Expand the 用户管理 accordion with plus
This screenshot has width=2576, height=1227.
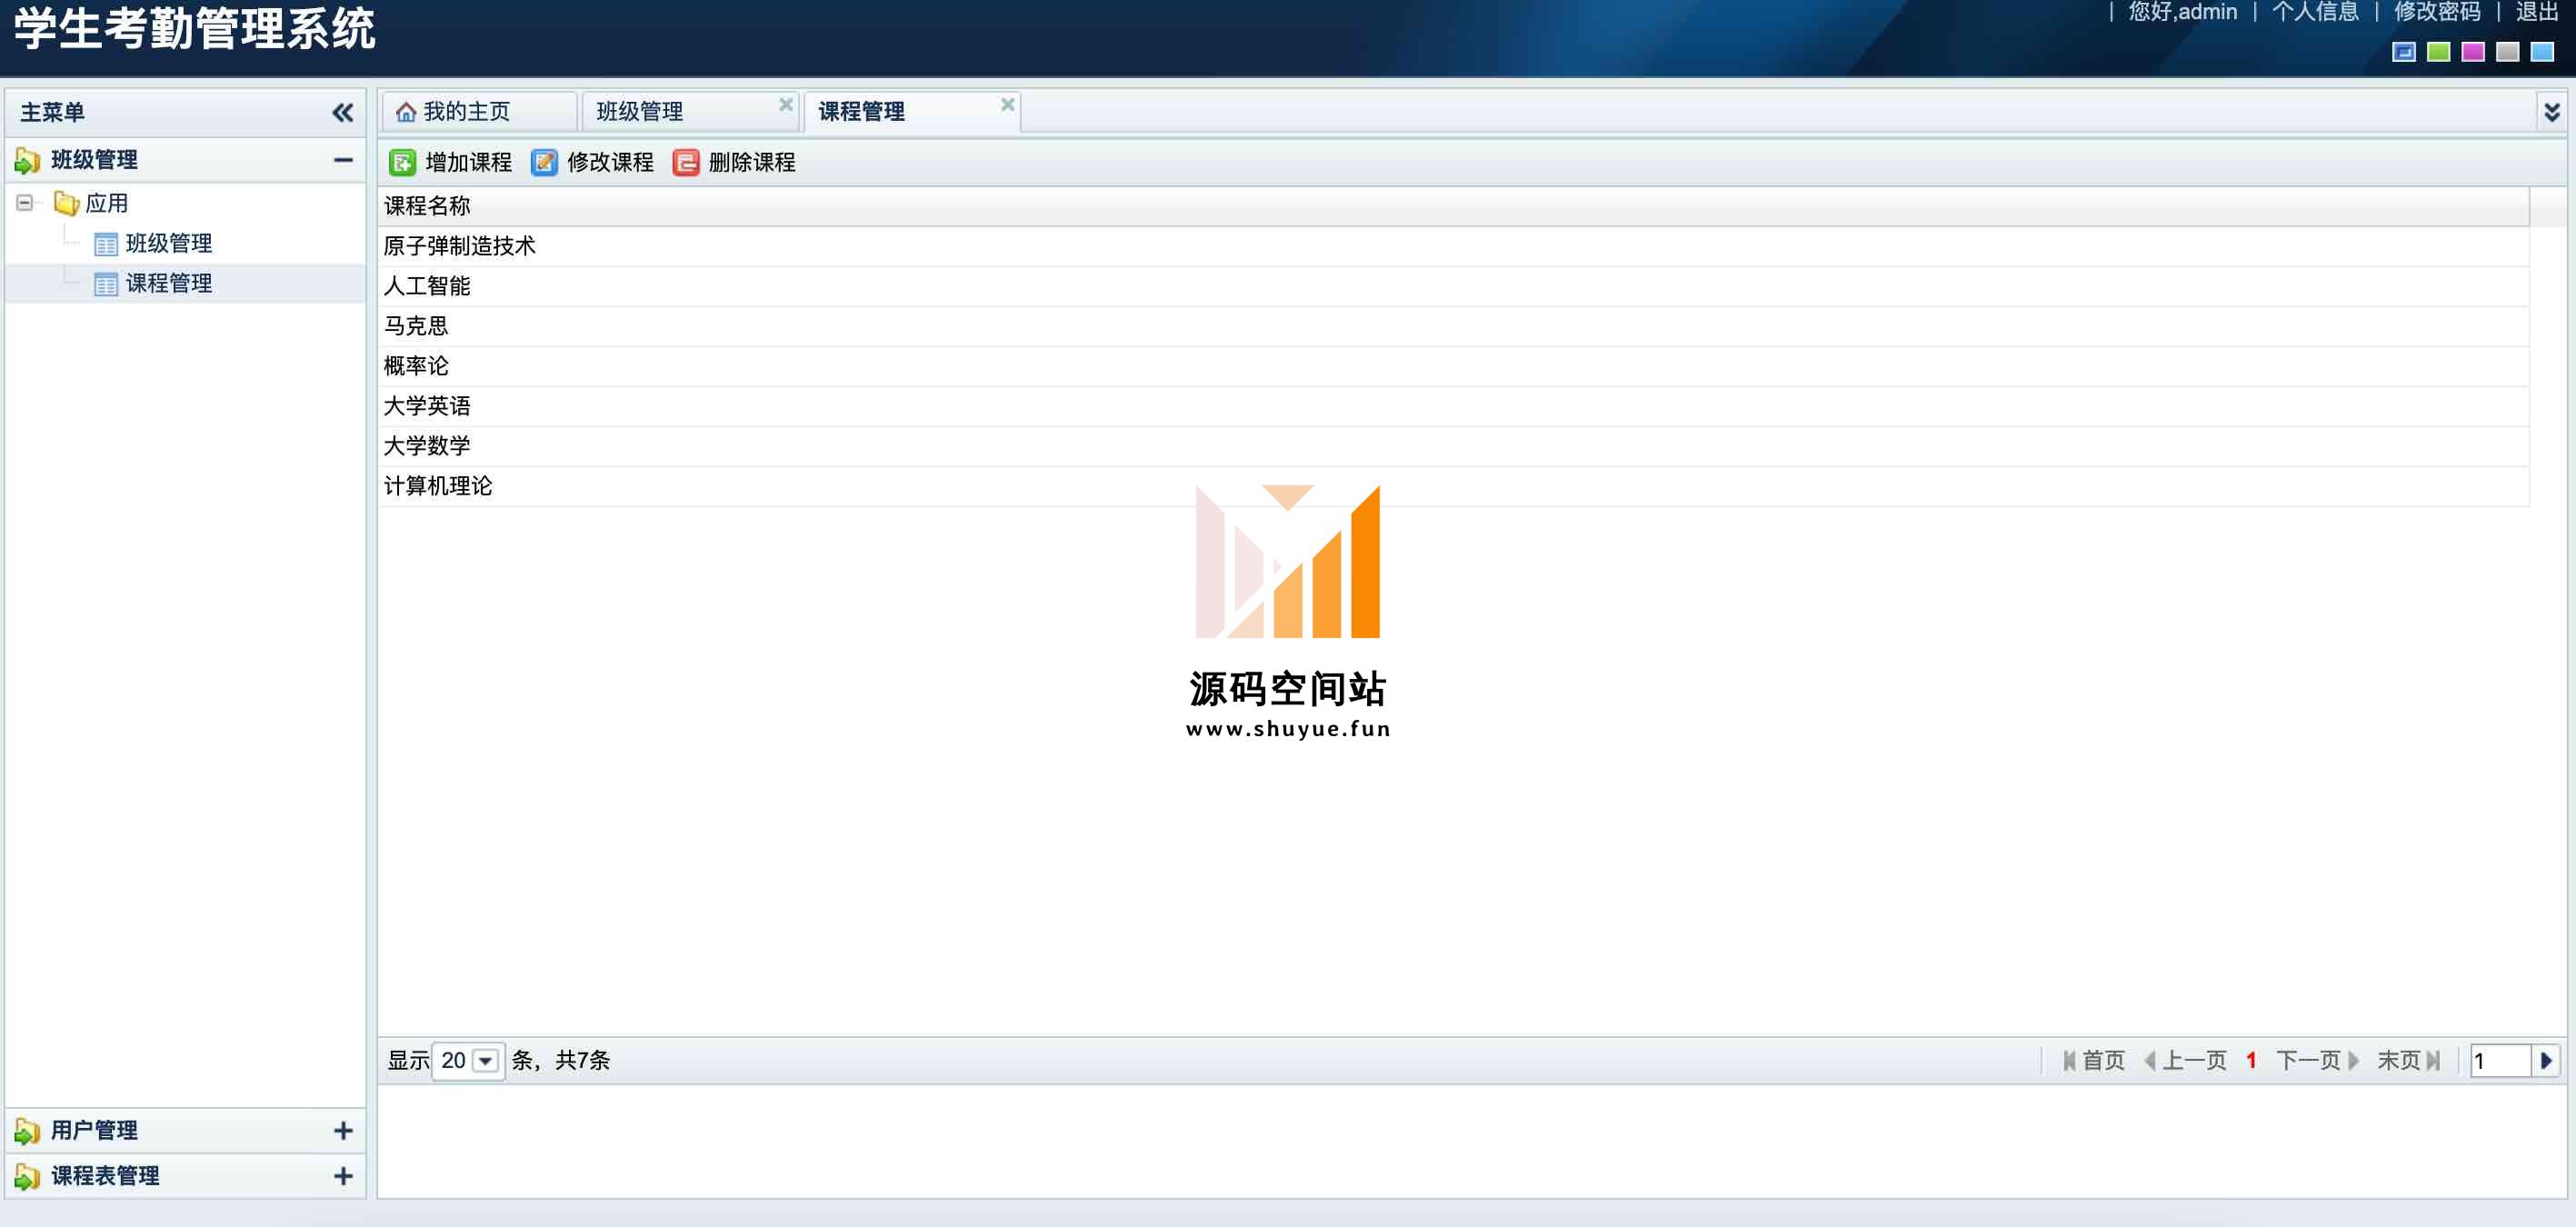[343, 1130]
